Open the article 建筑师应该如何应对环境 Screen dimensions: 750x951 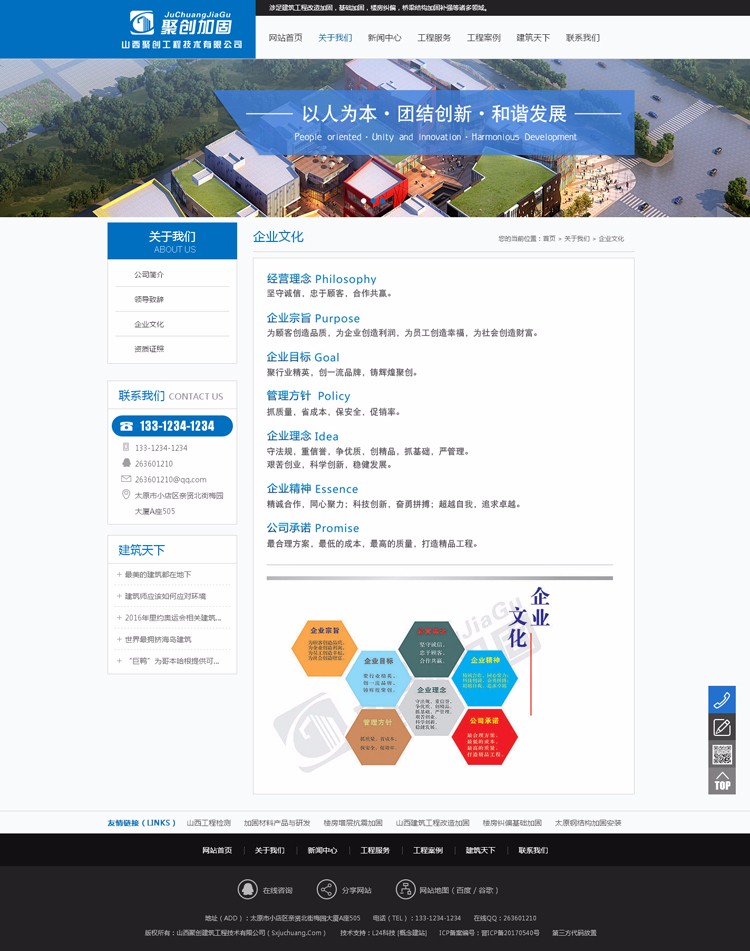click(165, 596)
